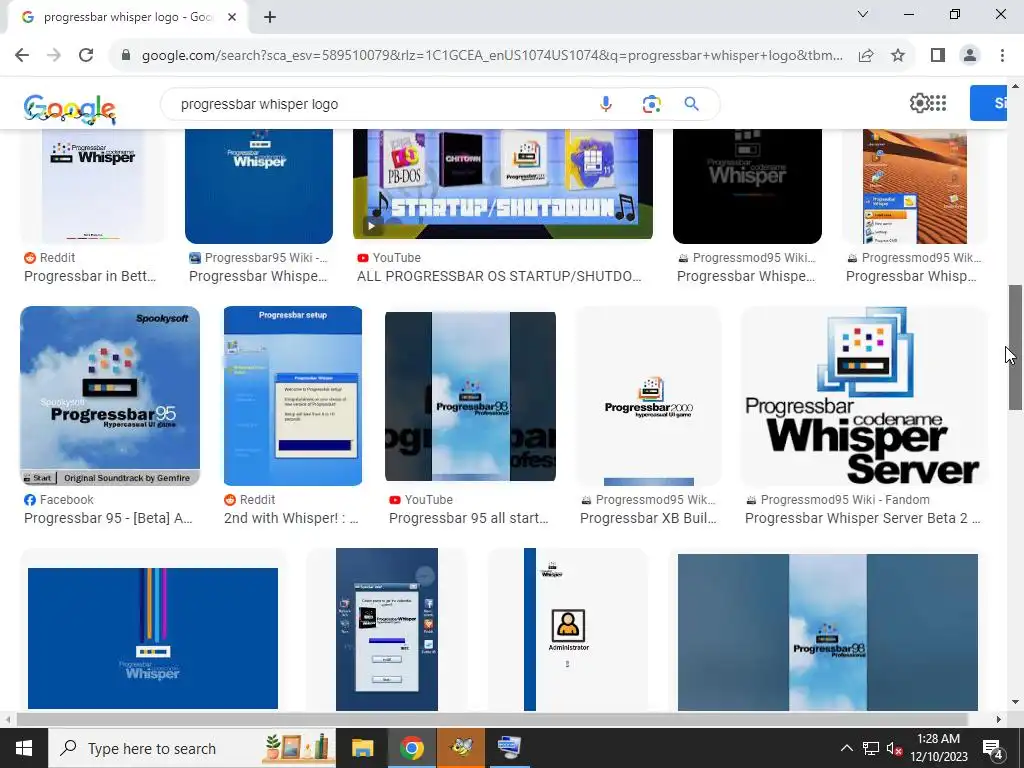Click the blue Sign in button
This screenshot has width=1024, height=768.
point(988,103)
